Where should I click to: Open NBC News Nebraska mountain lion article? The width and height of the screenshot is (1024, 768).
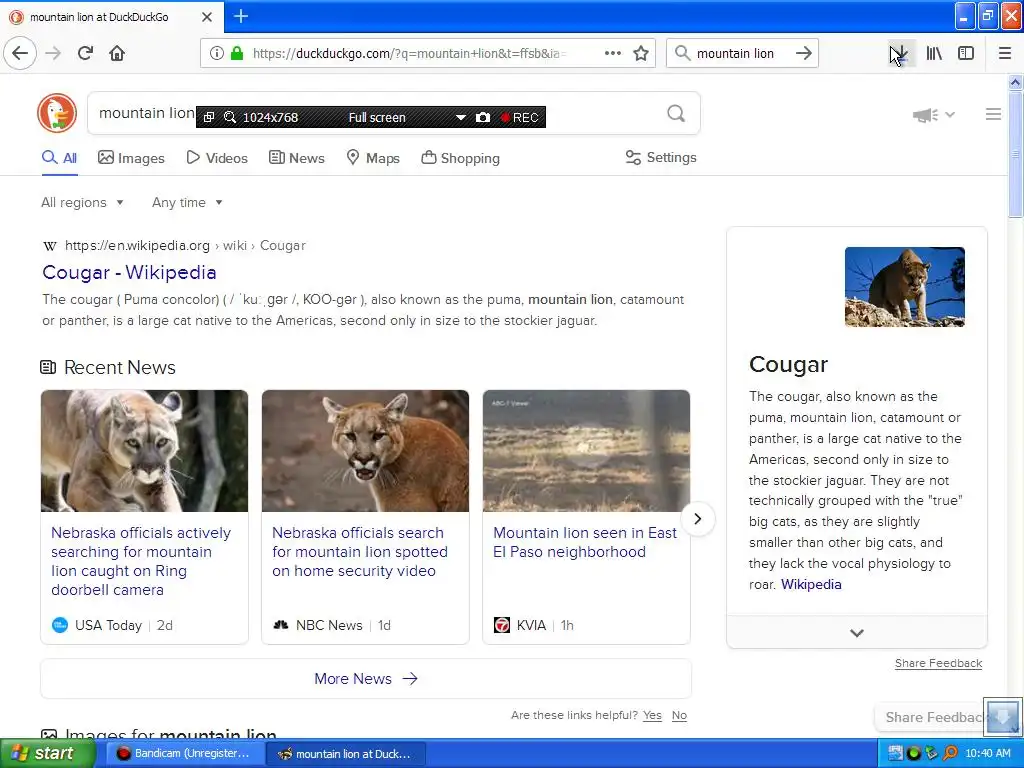[x=360, y=552]
